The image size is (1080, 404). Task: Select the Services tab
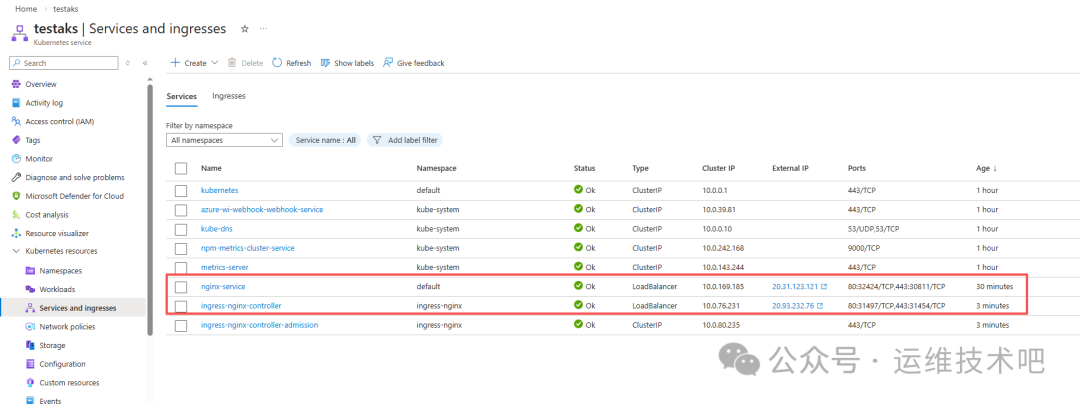tap(182, 96)
